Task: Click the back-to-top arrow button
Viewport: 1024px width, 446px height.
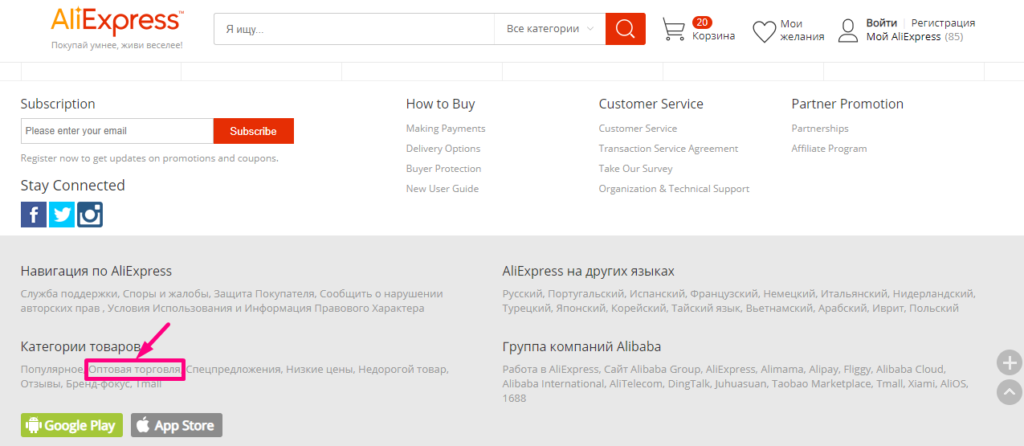Action: click(x=1009, y=392)
